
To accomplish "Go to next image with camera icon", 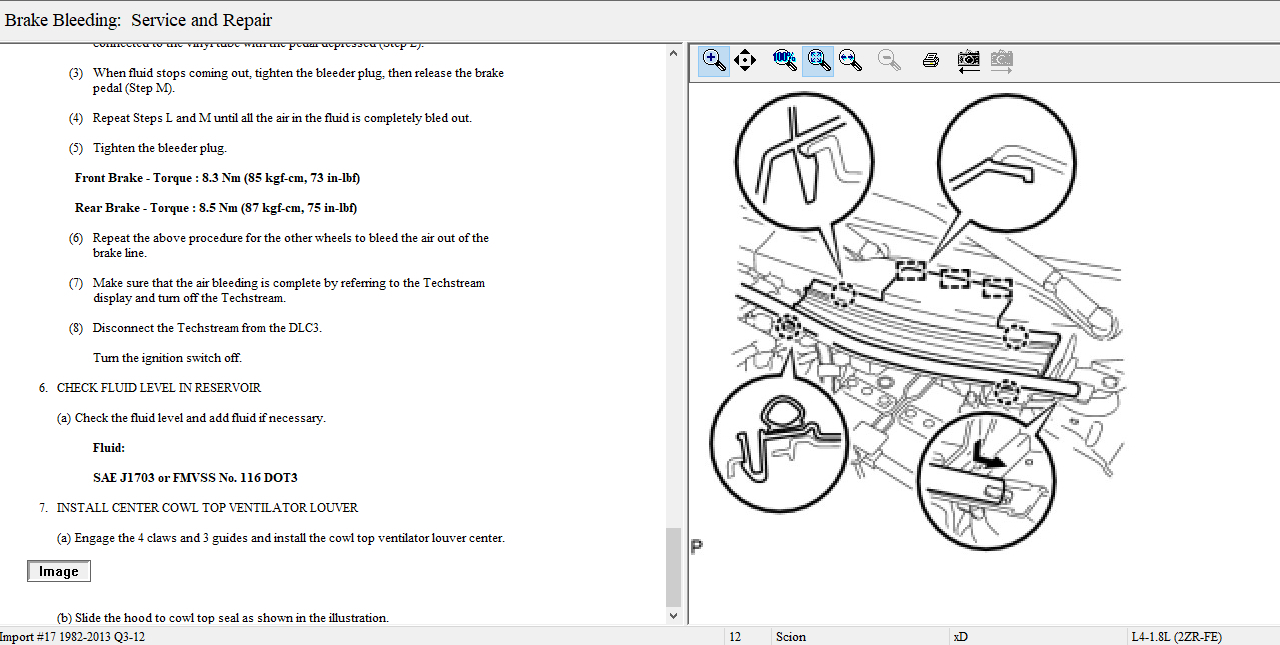I will click(1001, 60).
